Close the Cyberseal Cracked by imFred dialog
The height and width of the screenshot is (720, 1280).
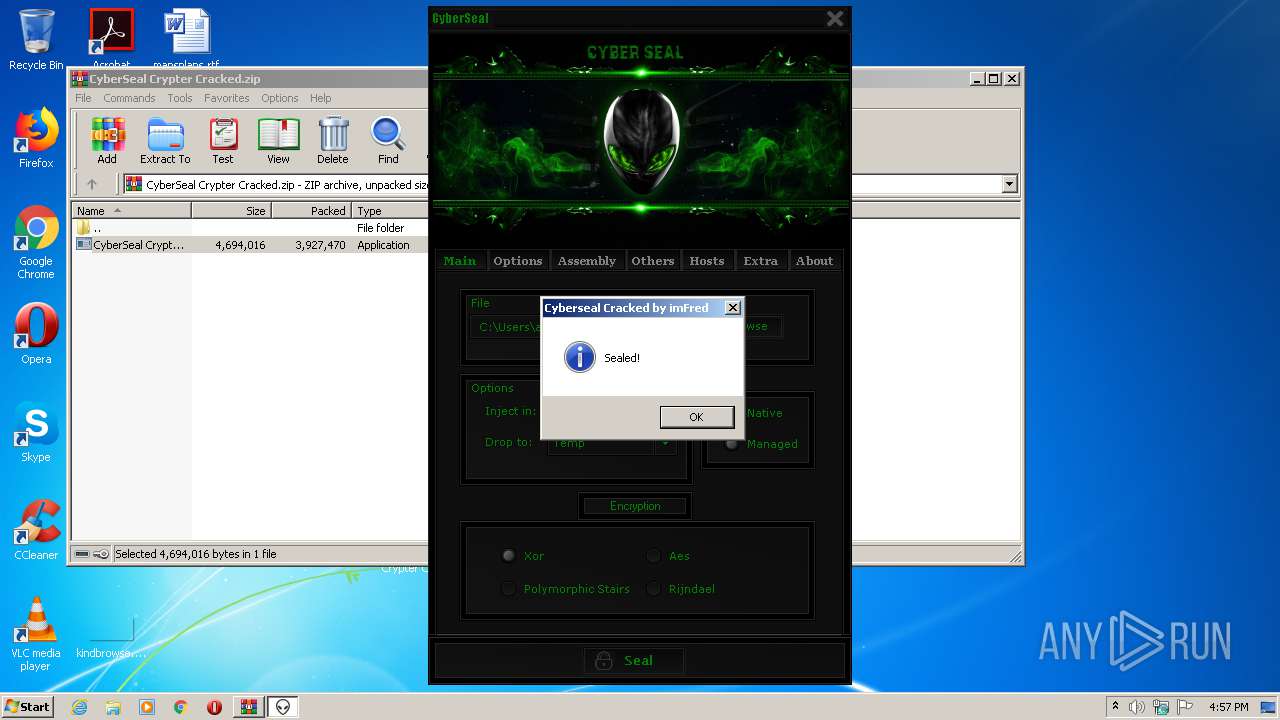coord(732,308)
